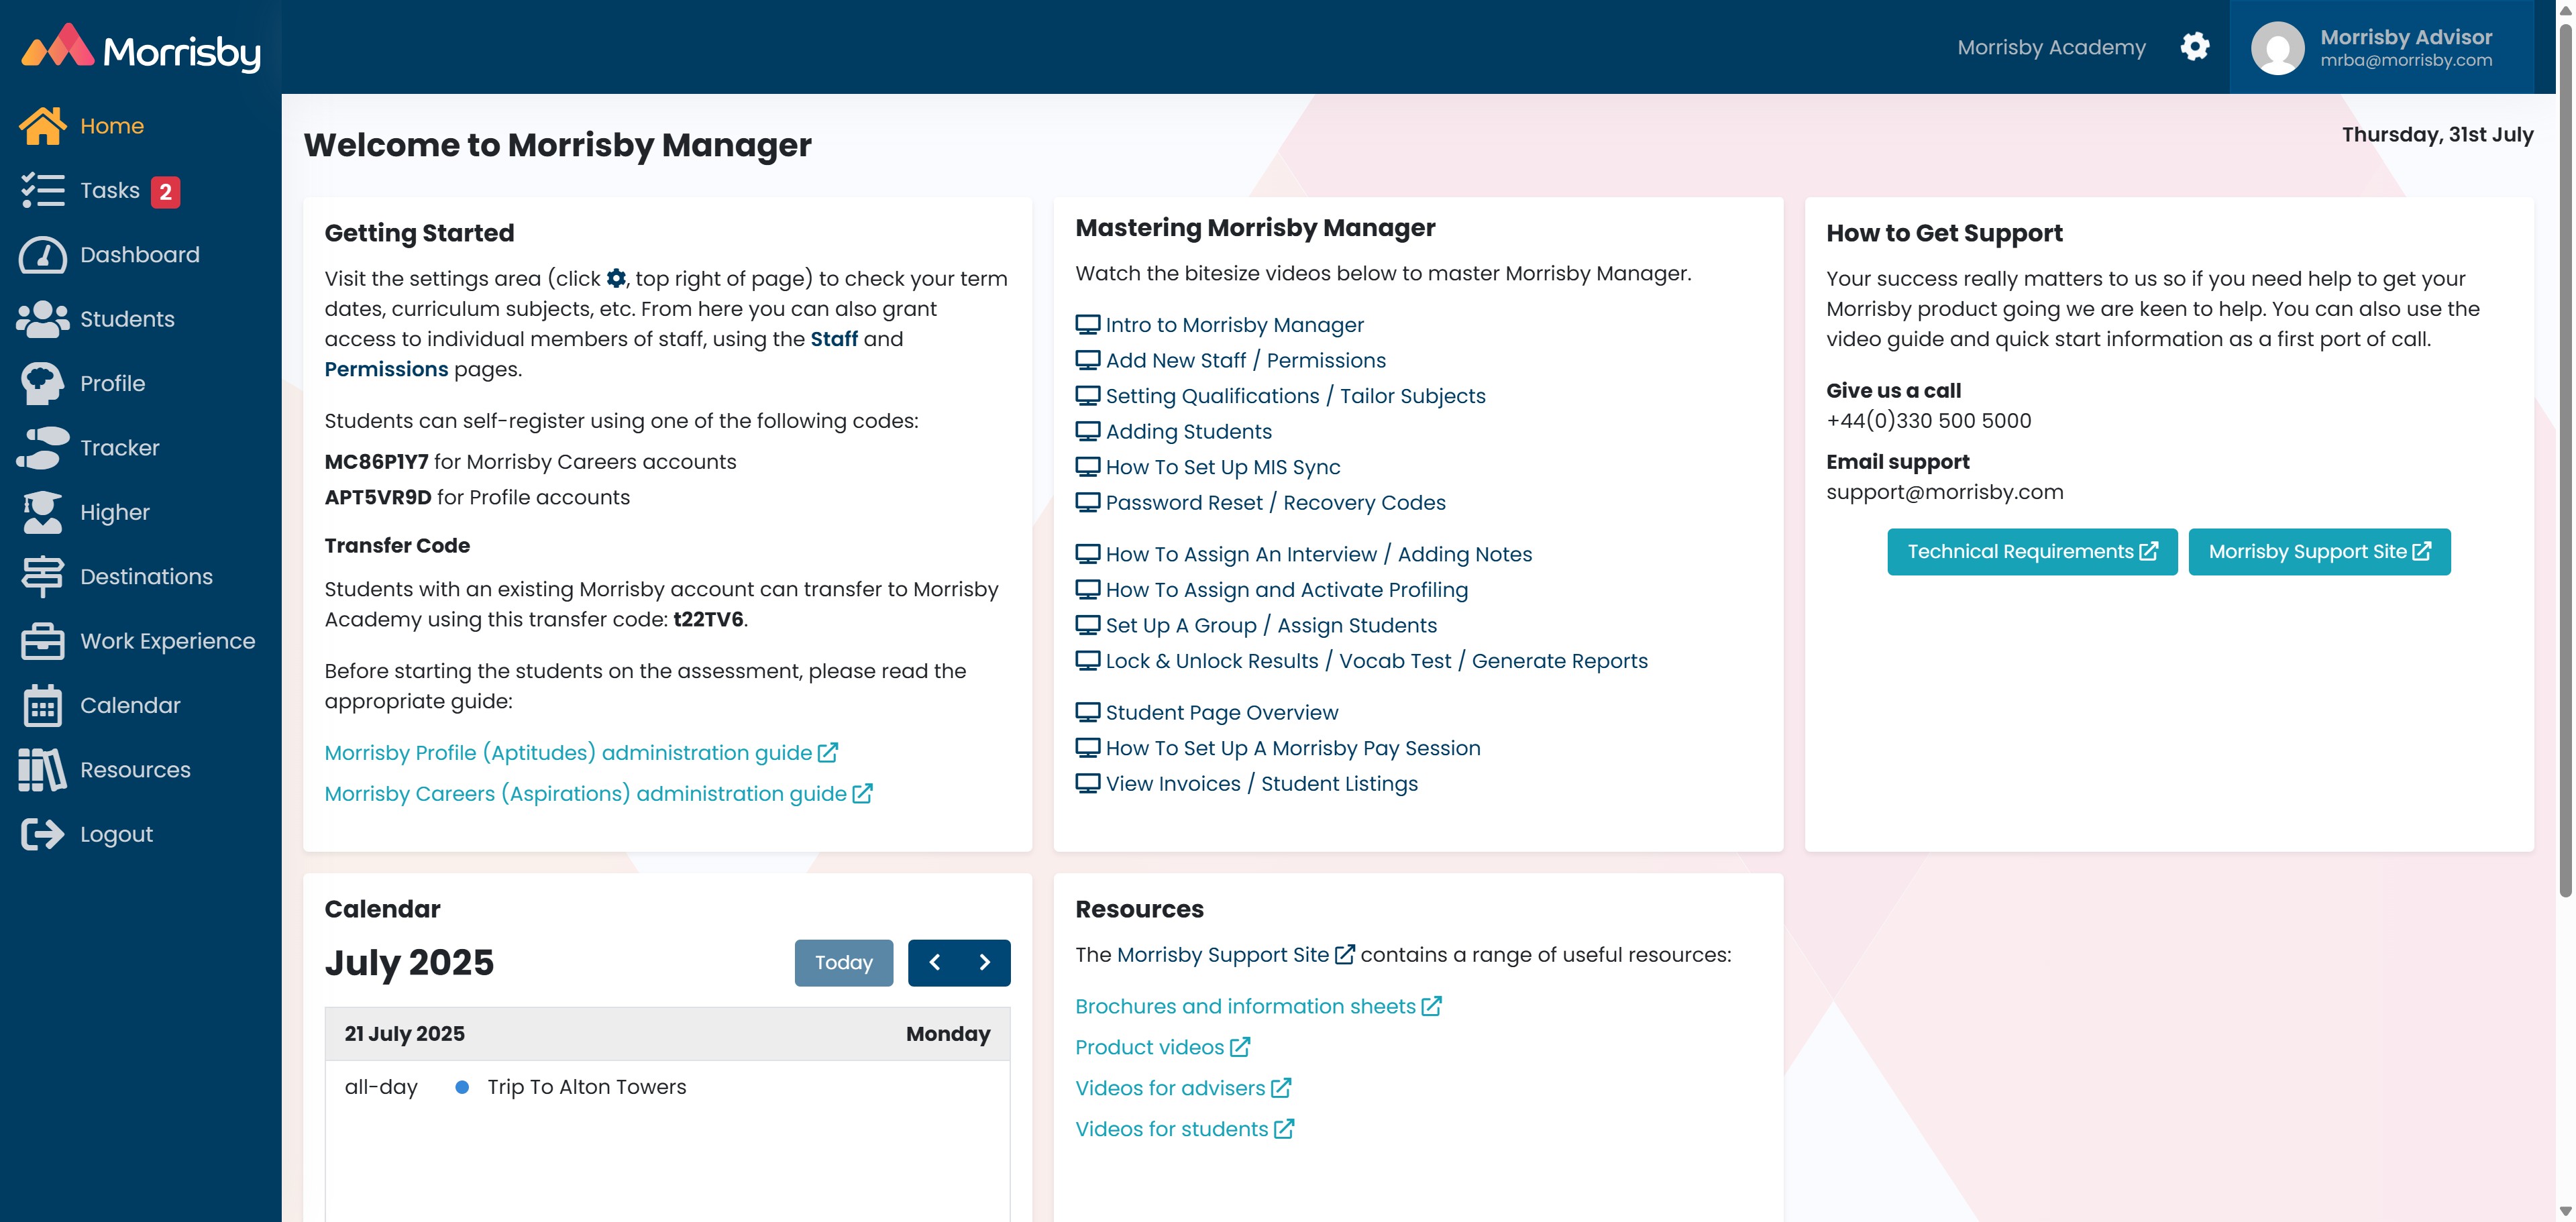Open Videos for students link

(1184, 1129)
